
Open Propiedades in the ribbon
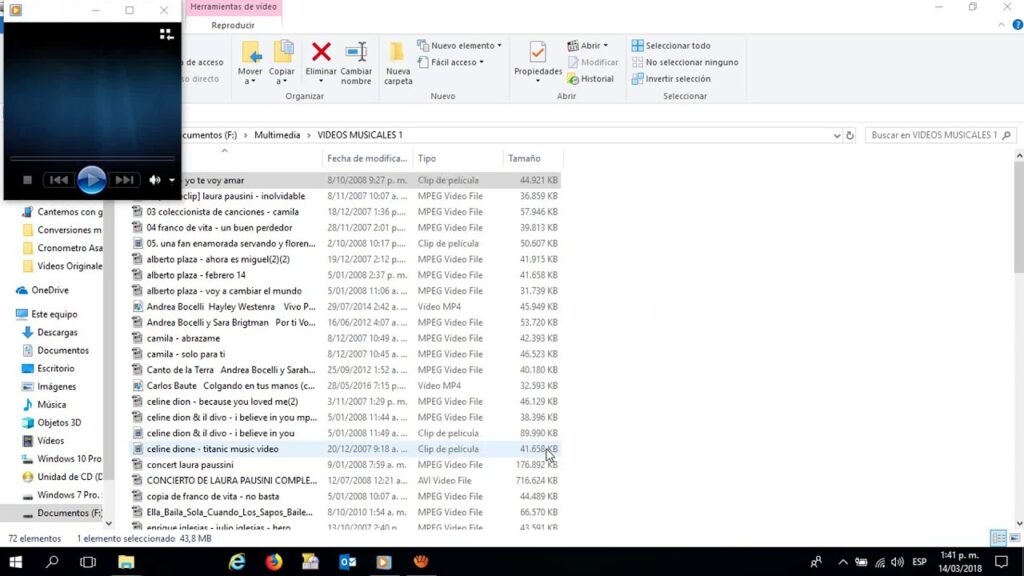537,53
